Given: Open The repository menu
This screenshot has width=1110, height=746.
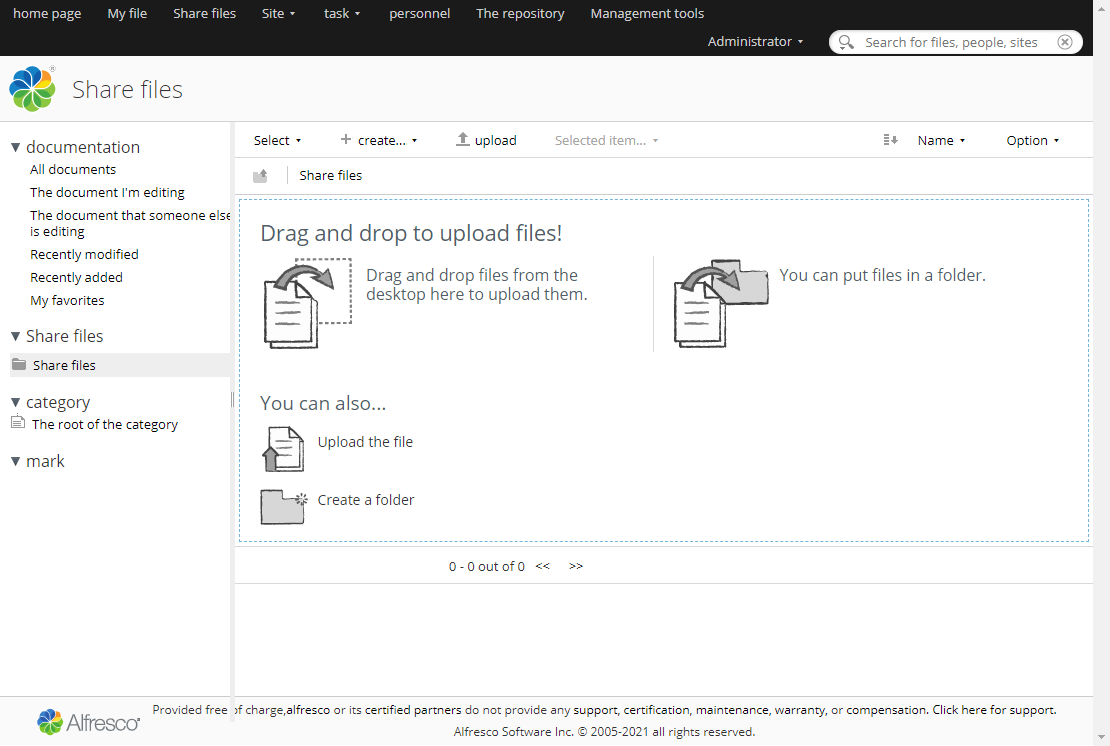Looking at the screenshot, I should click(x=520, y=14).
